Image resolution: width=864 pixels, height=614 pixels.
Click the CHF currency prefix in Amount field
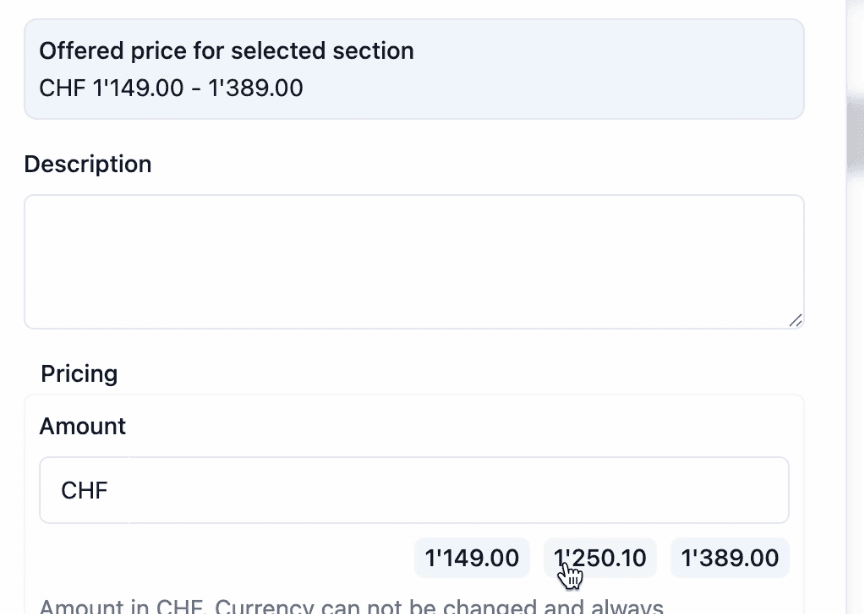(x=84, y=490)
